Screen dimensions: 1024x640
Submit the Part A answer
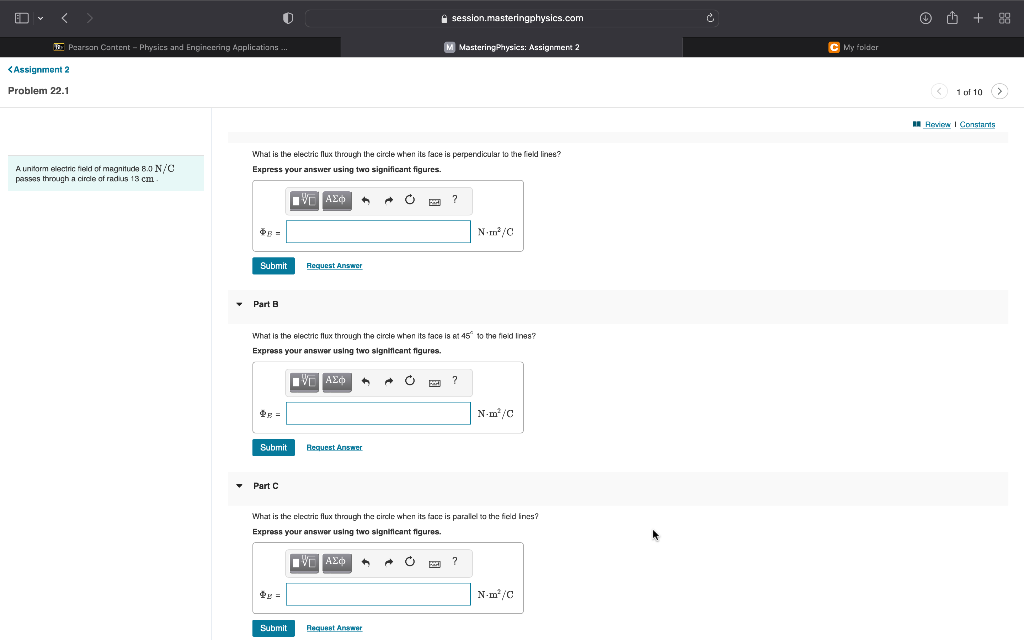point(273,265)
